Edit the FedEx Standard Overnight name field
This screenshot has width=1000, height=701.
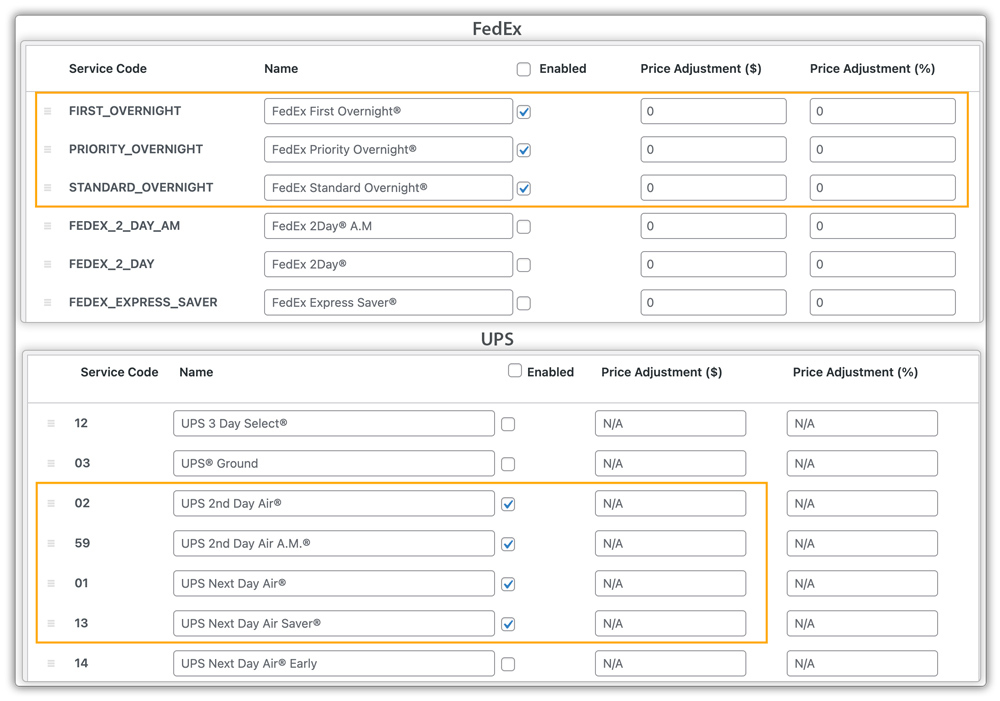point(388,188)
